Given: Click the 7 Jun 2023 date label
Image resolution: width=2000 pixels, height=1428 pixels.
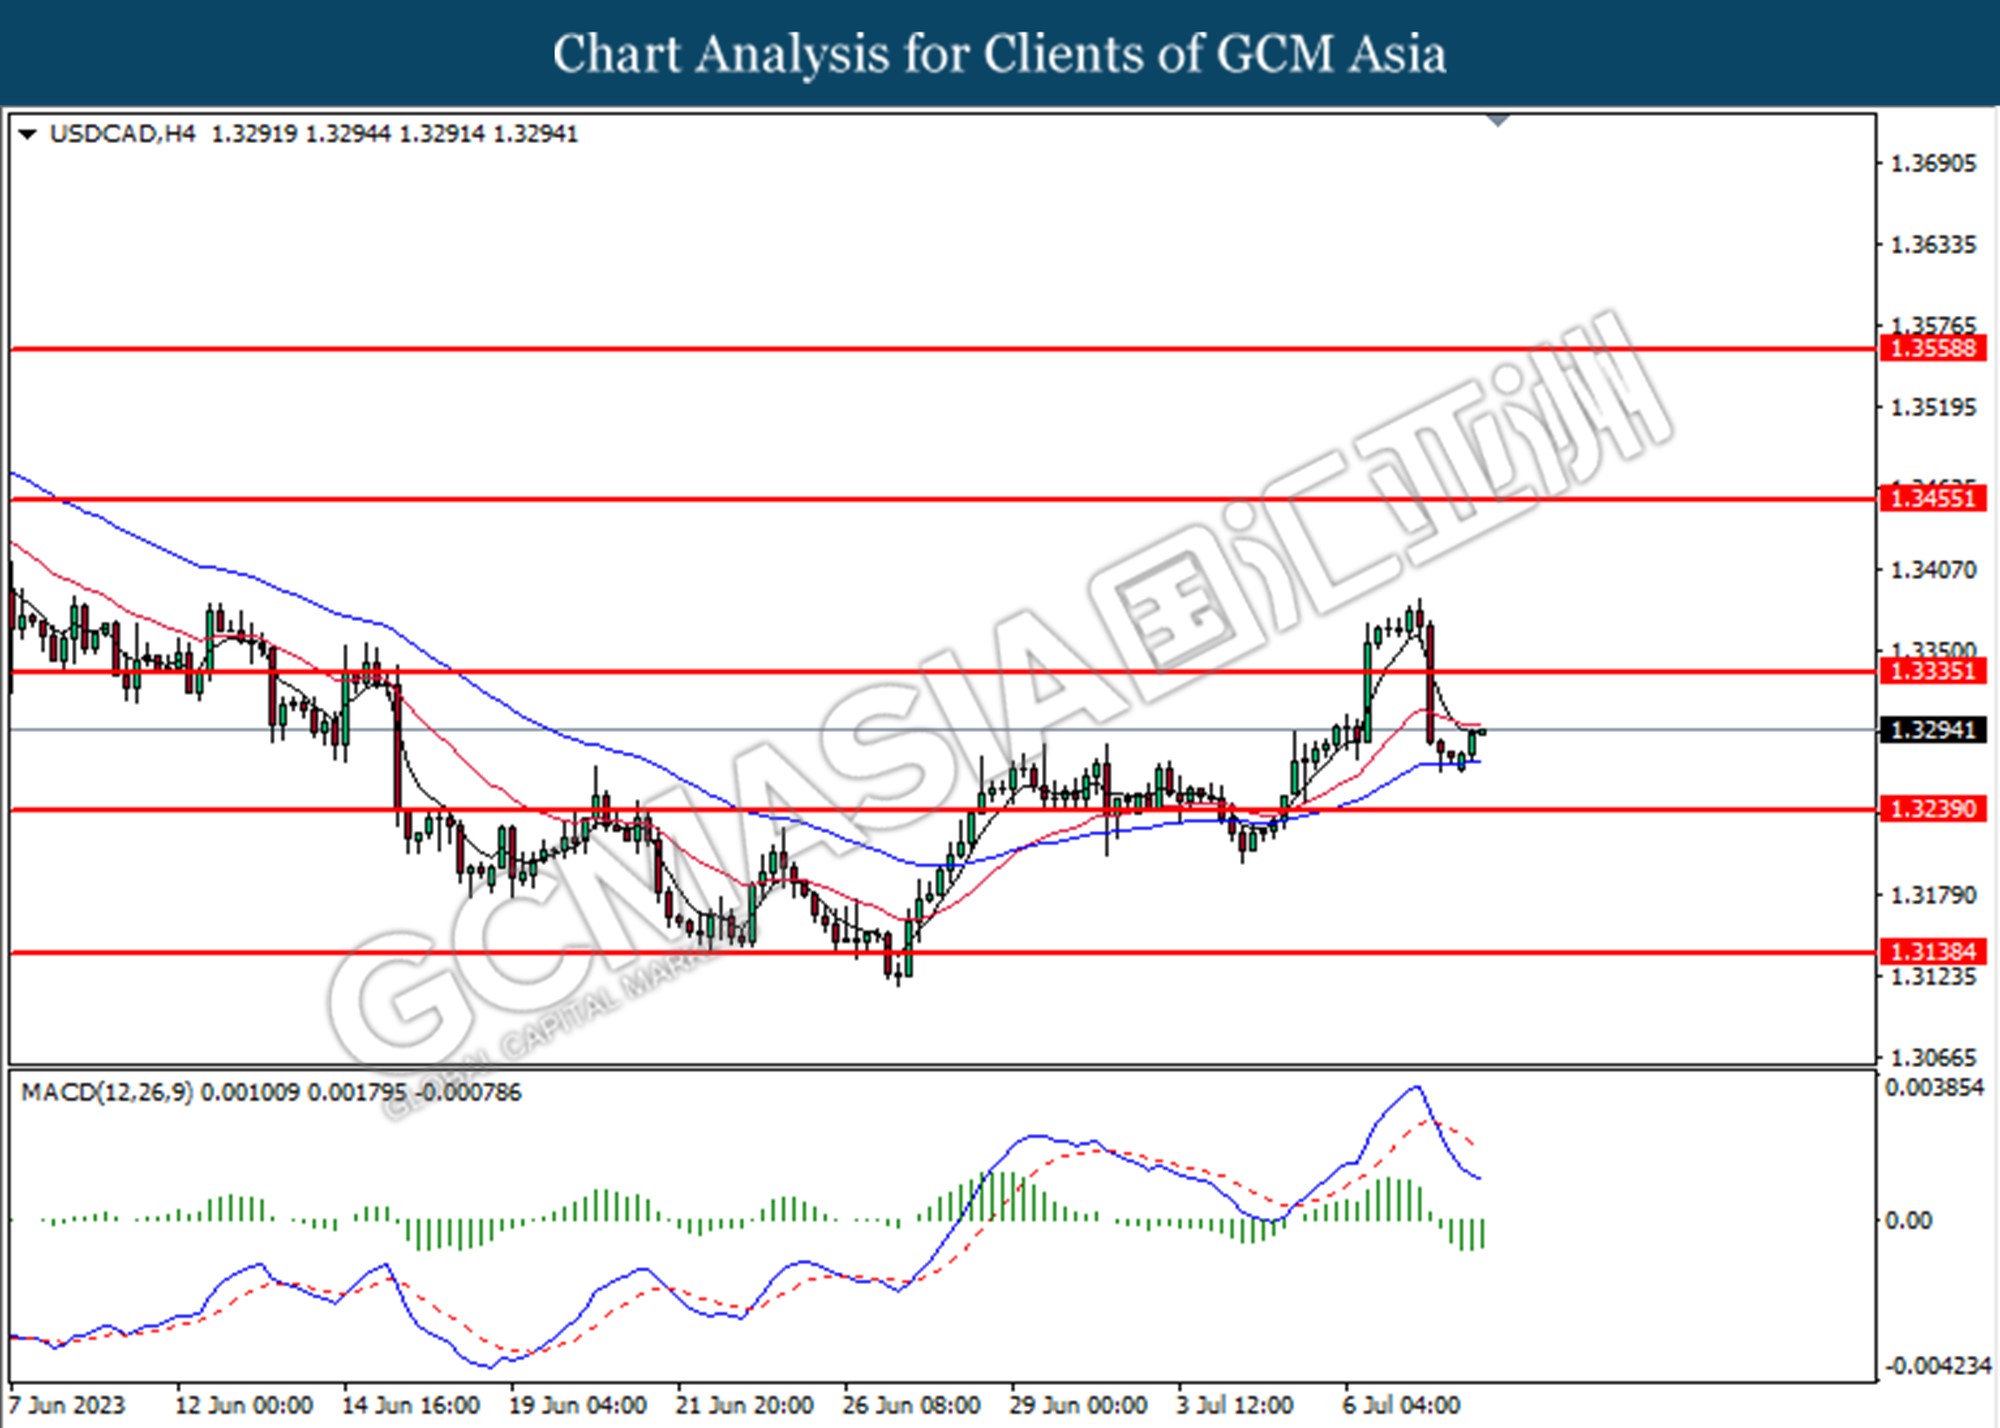Looking at the screenshot, I should (x=68, y=1405).
